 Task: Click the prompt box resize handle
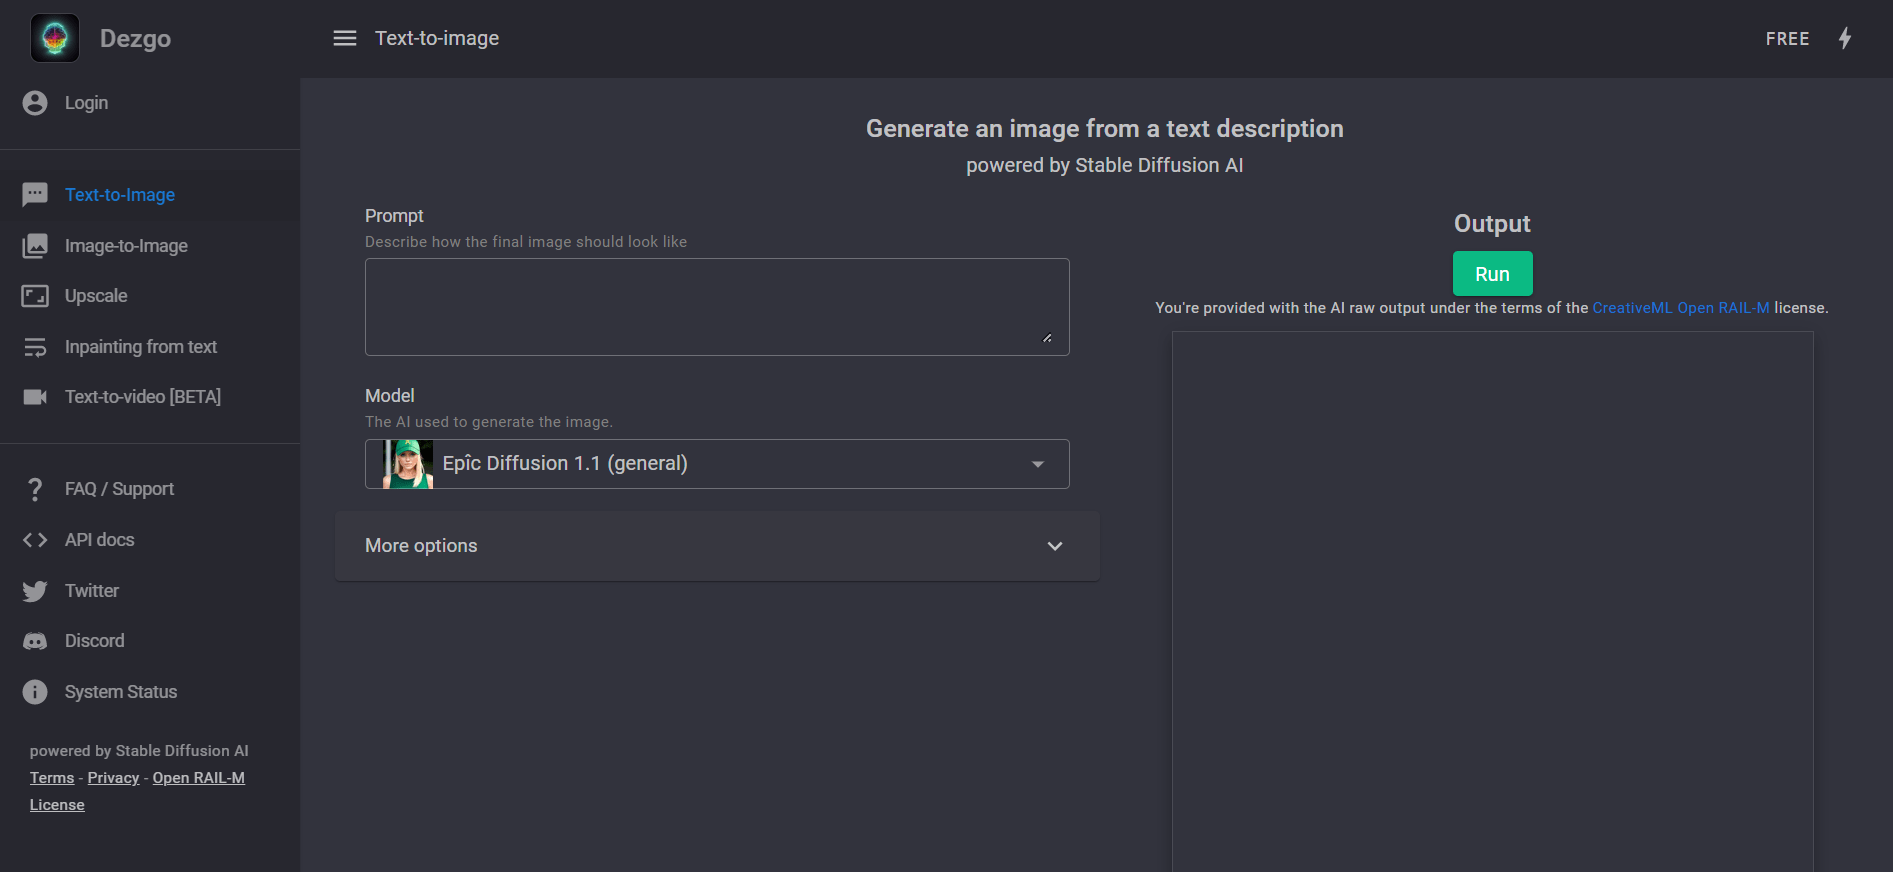1047,338
